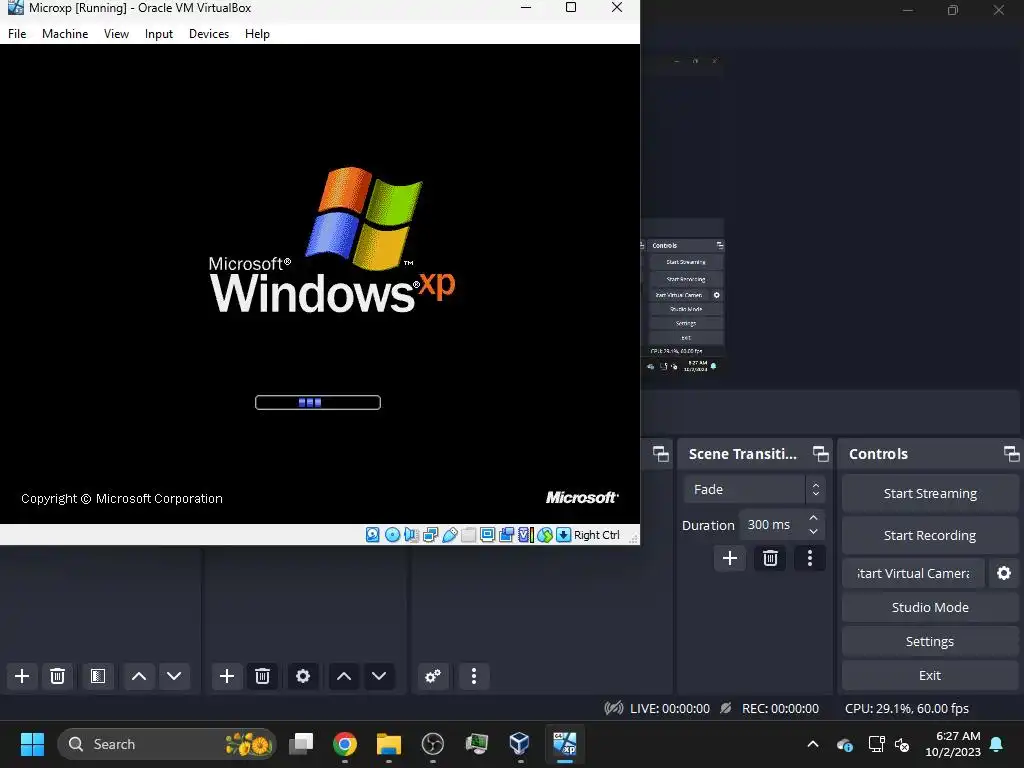Image resolution: width=1024 pixels, height=768 pixels.
Task: Click the CPU virtualization status icon
Action: pos(526,535)
